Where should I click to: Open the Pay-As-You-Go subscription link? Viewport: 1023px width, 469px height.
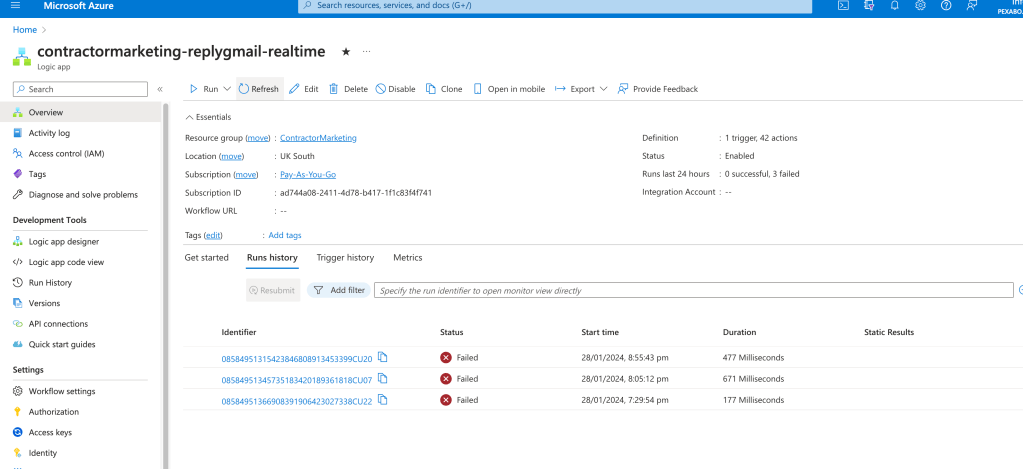click(308, 175)
